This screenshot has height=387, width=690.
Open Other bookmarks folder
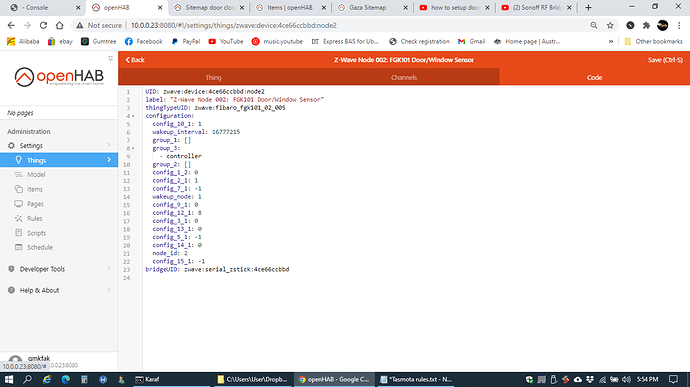click(x=653, y=41)
